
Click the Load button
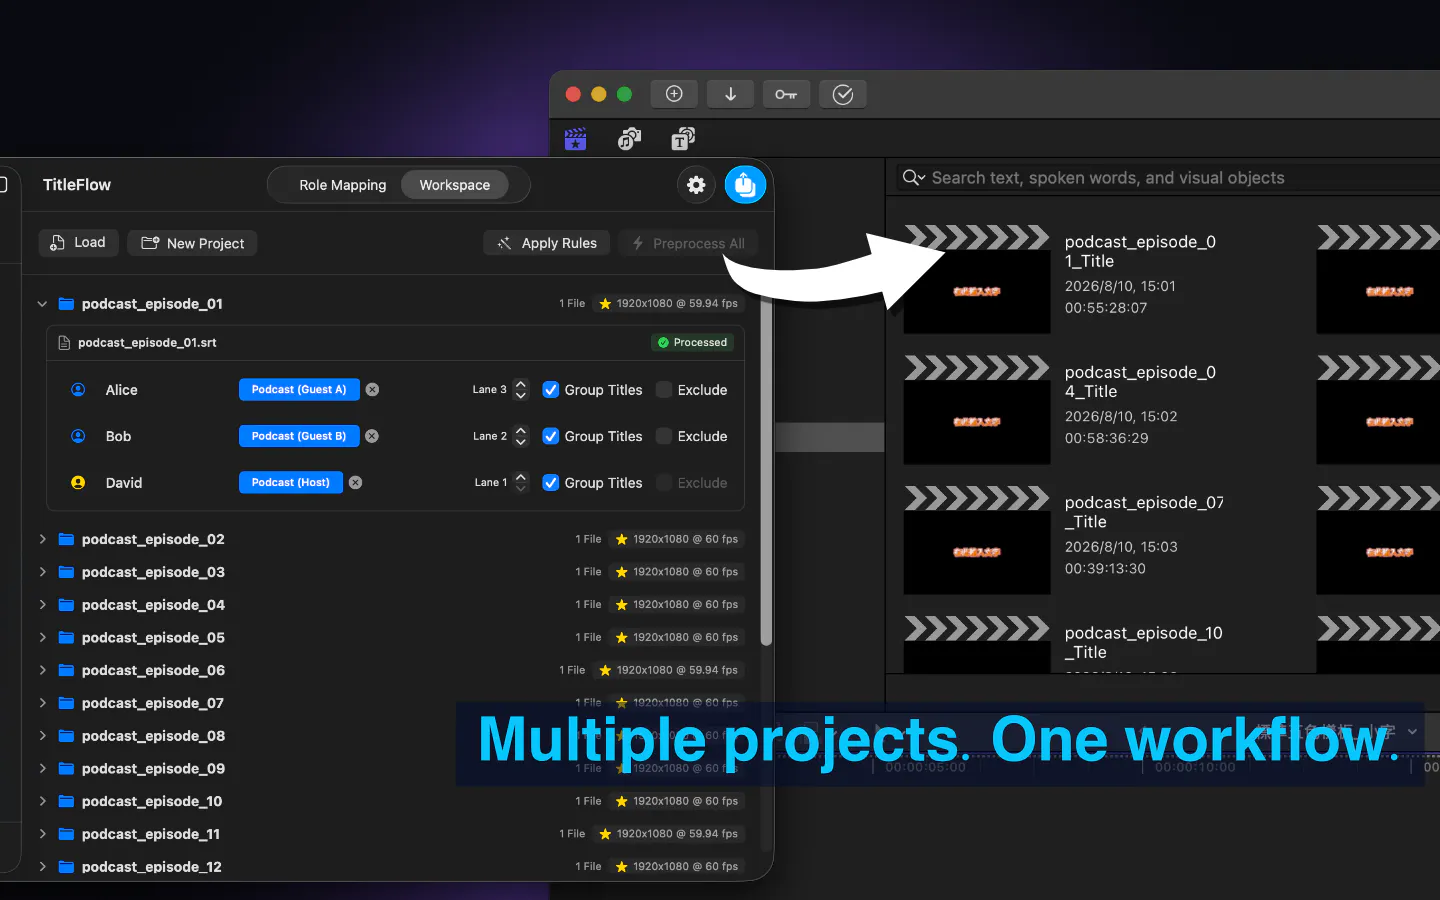pos(78,243)
